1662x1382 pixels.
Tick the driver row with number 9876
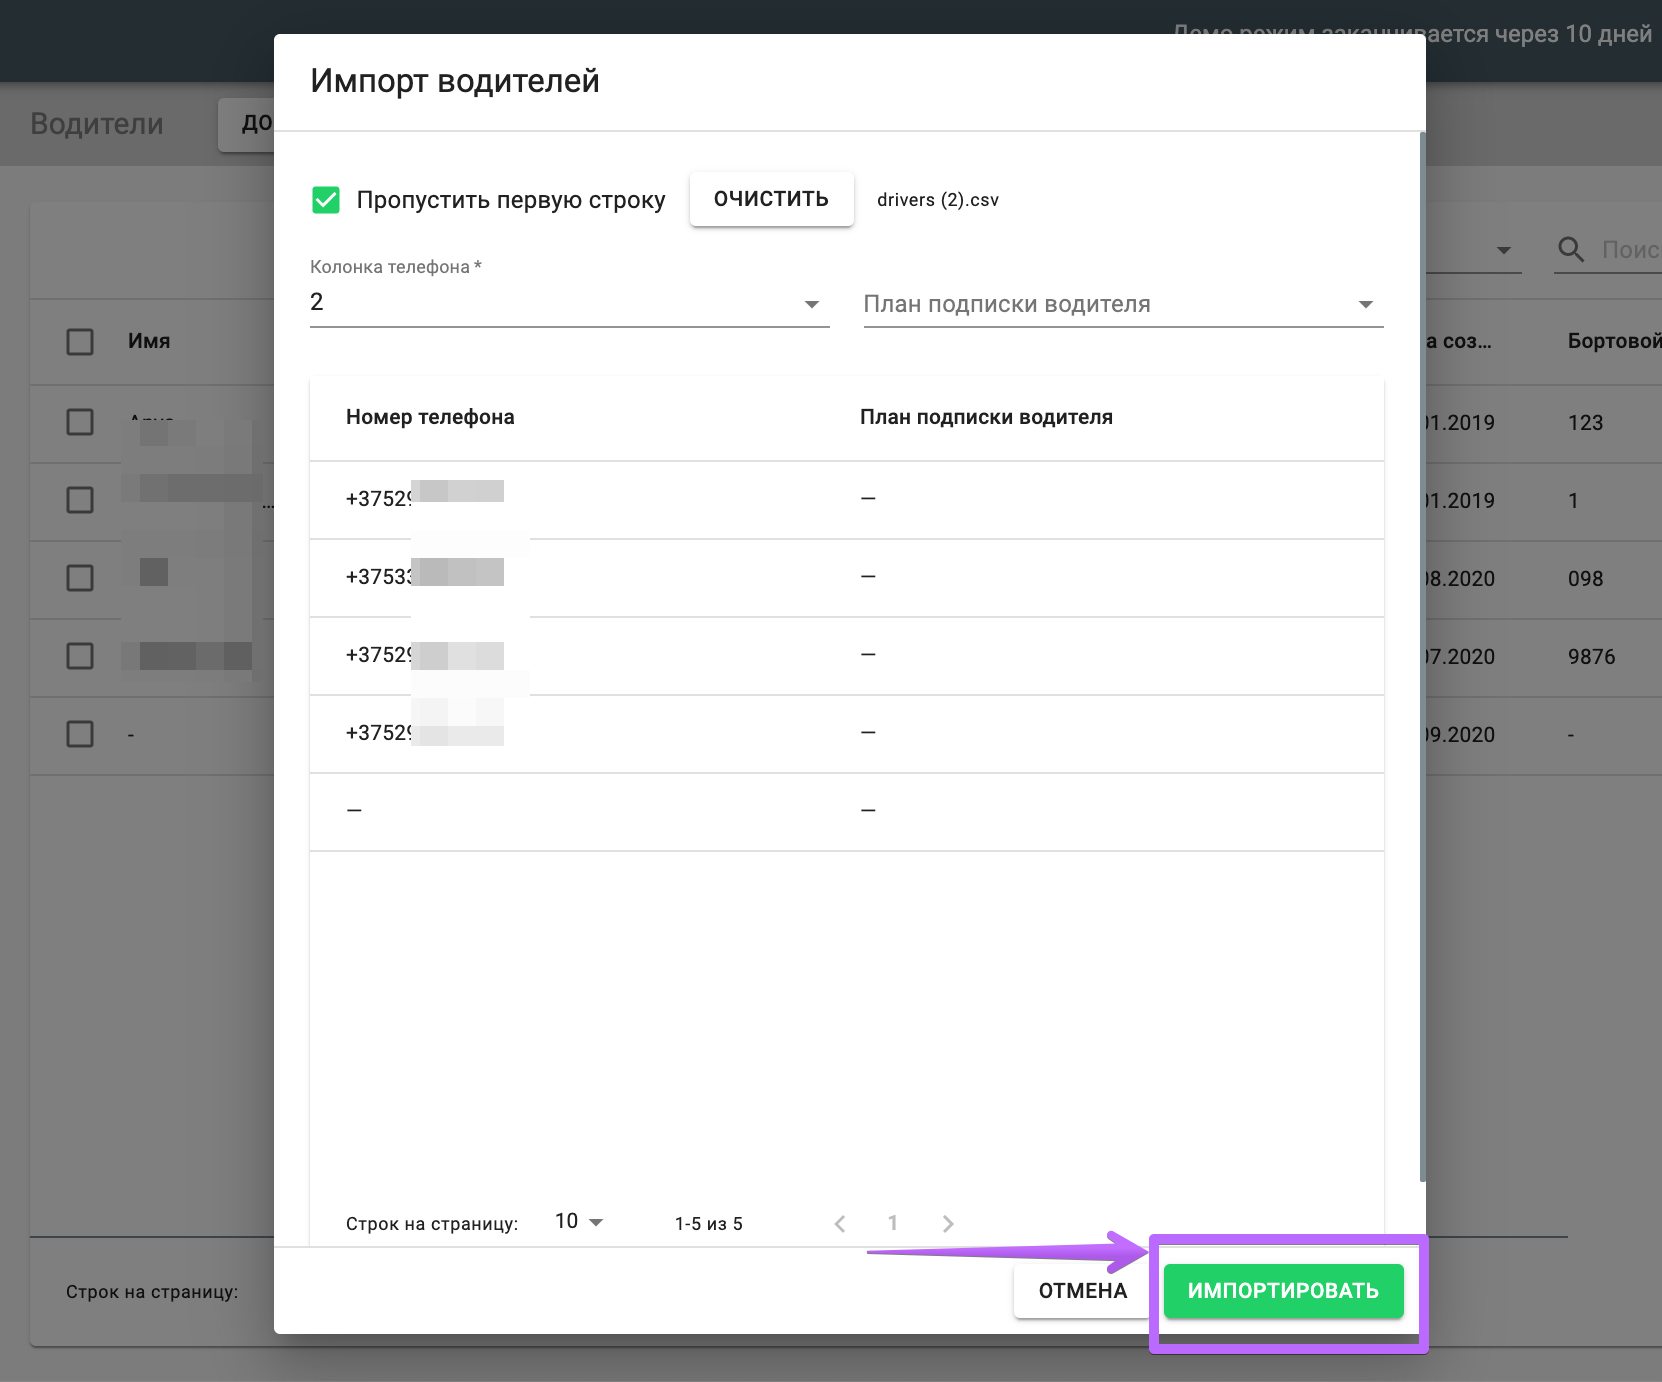tap(80, 656)
